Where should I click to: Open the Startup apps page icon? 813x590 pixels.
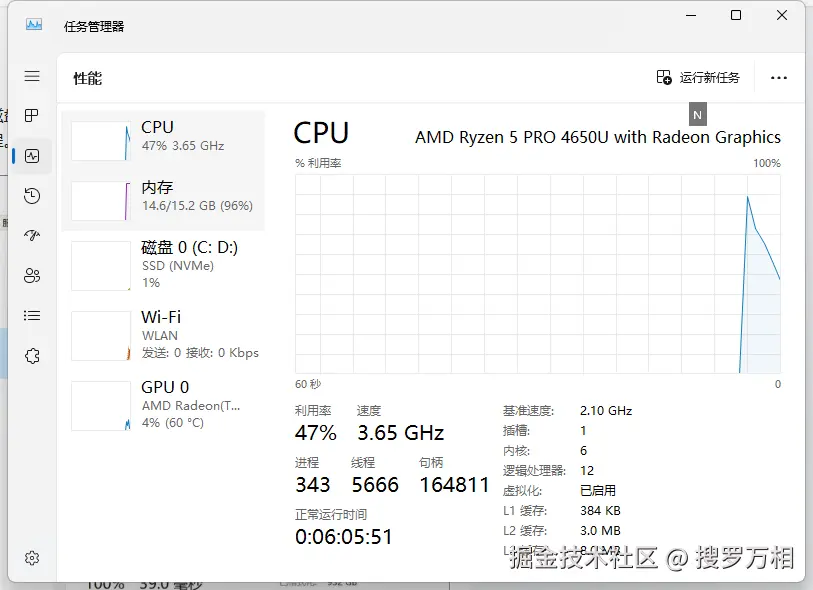click(x=32, y=235)
